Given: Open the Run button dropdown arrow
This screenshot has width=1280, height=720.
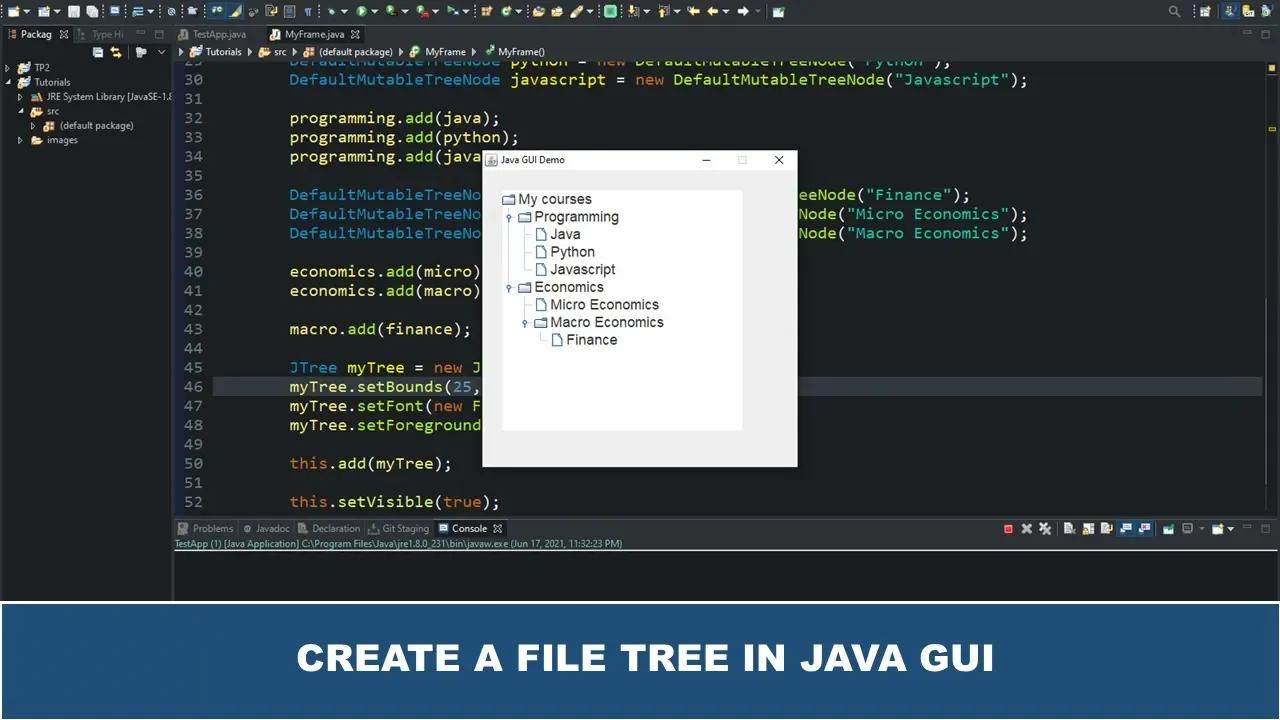Looking at the screenshot, I should click(375, 11).
